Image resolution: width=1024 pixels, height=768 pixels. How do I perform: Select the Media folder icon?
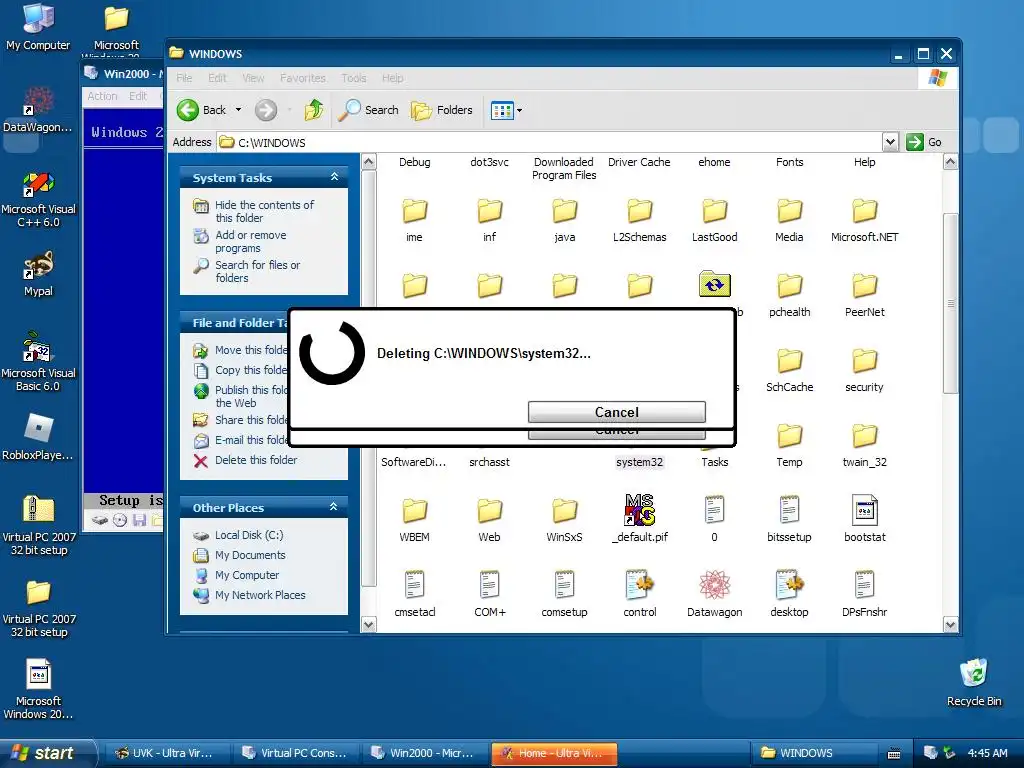[x=789, y=211]
